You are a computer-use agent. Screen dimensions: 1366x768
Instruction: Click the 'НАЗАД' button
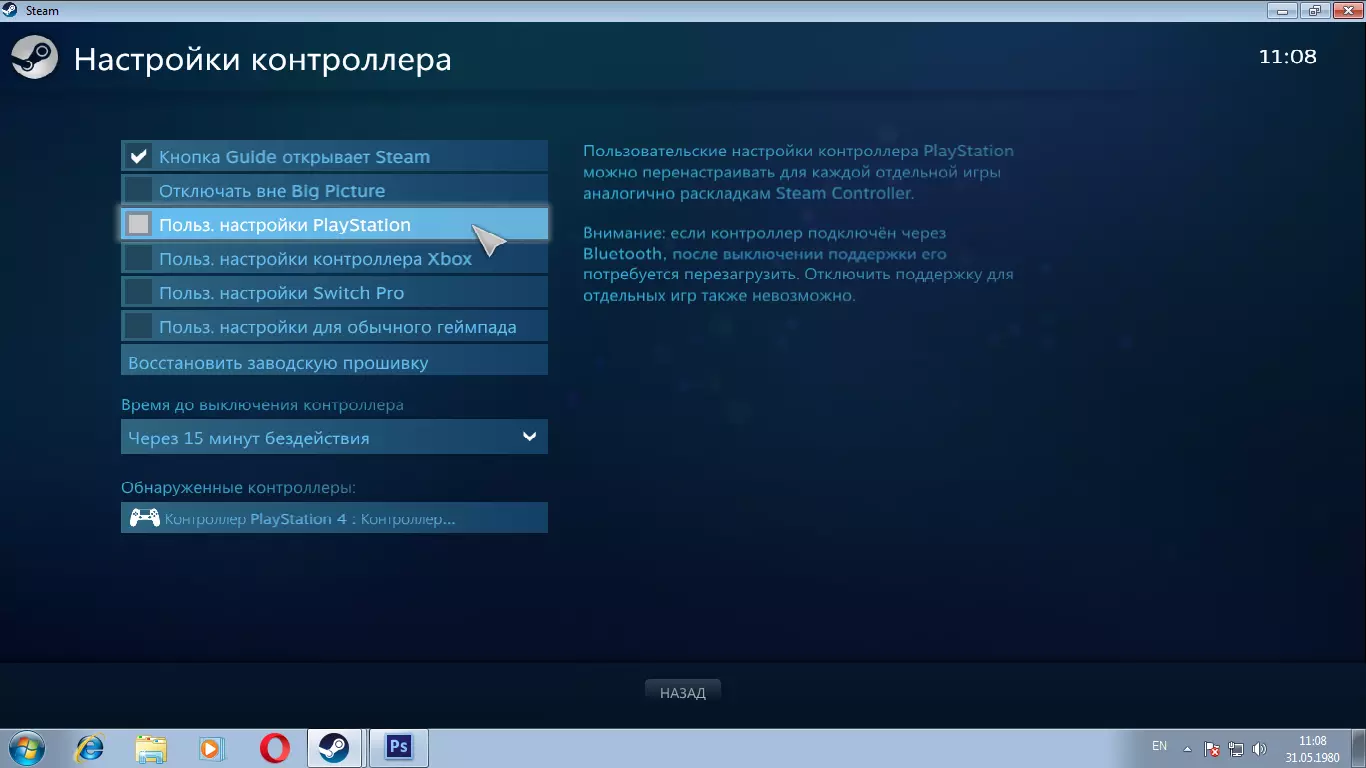click(x=683, y=692)
